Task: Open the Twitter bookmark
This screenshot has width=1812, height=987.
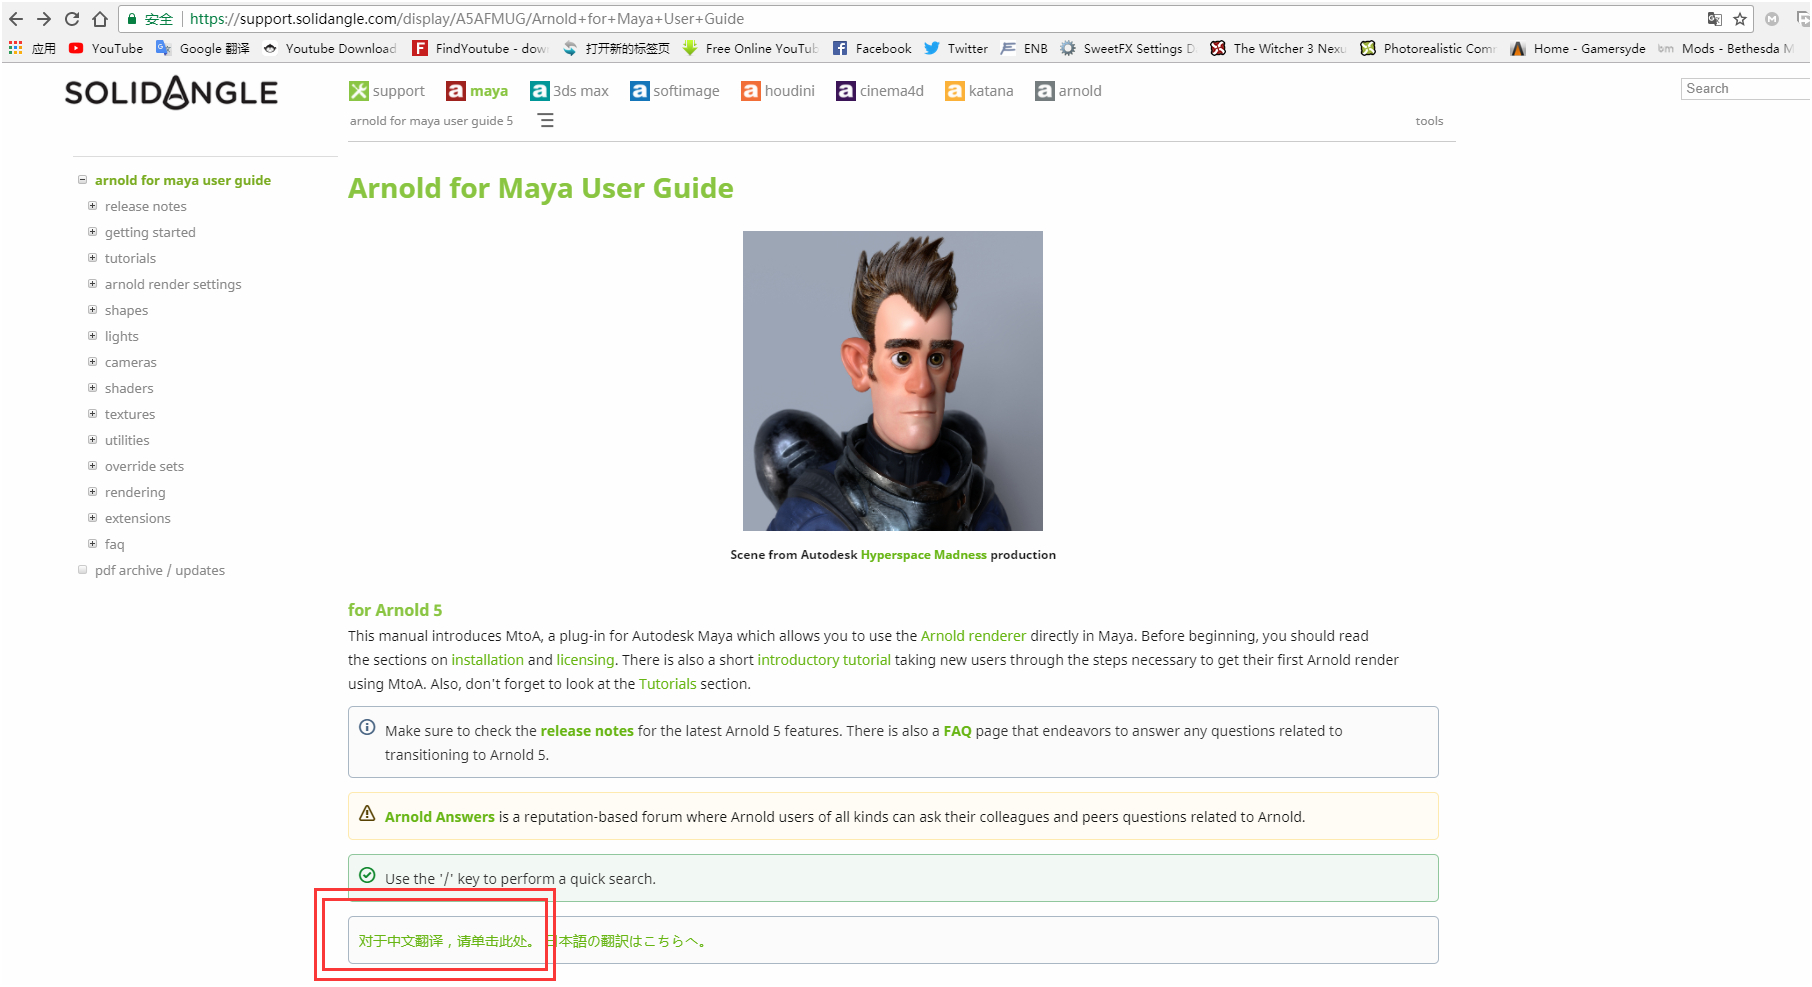Action: 956,48
